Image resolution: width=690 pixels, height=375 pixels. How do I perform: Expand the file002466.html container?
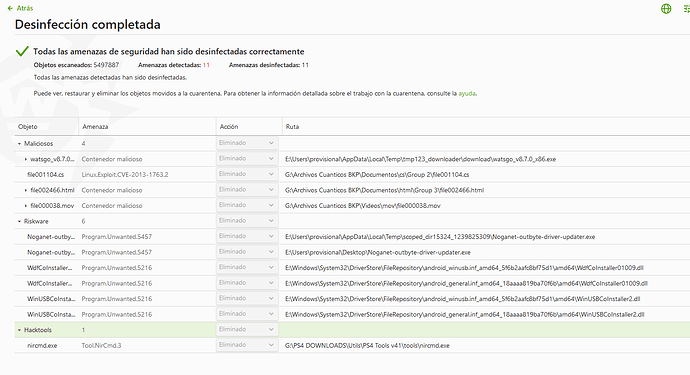point(26,190)
